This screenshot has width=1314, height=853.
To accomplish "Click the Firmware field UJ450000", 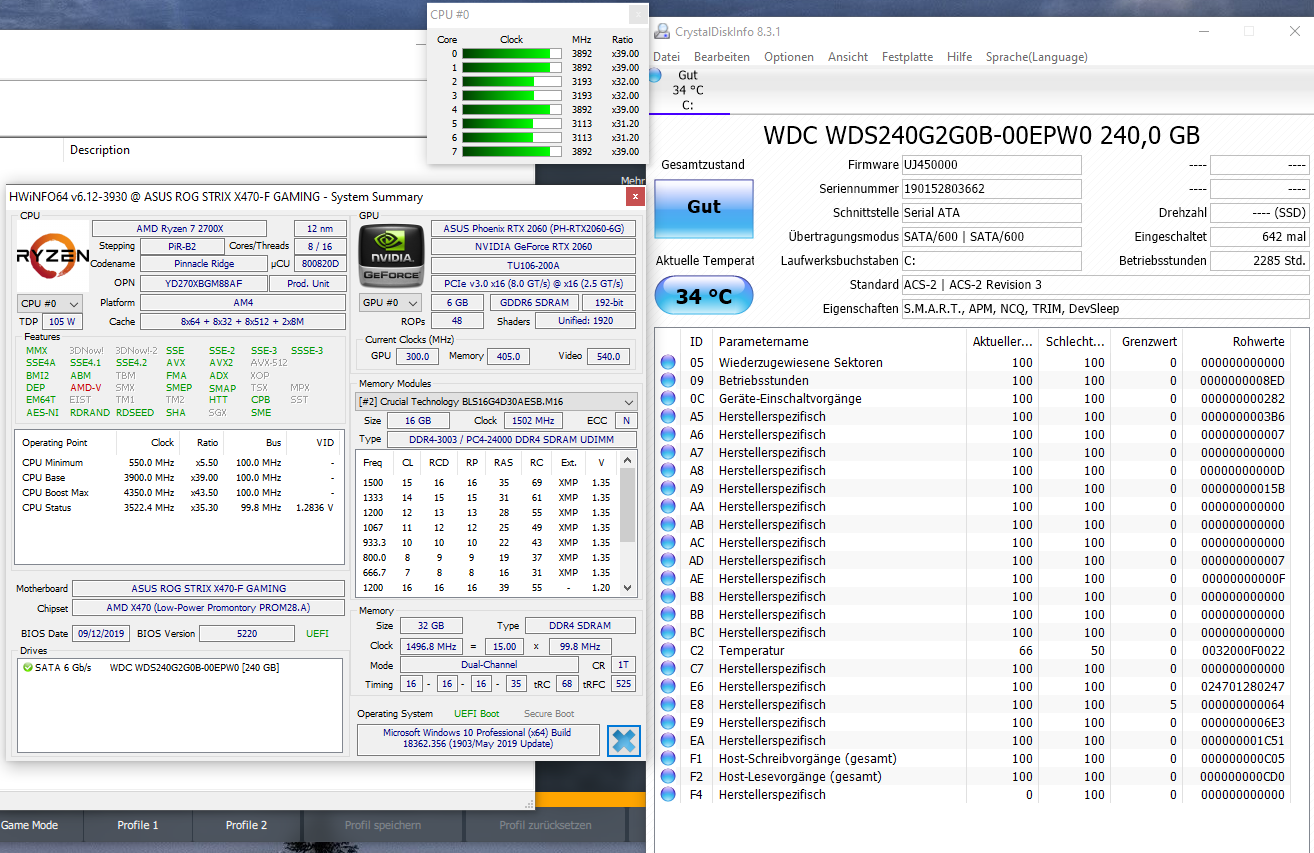I will [x=990, y=165].
